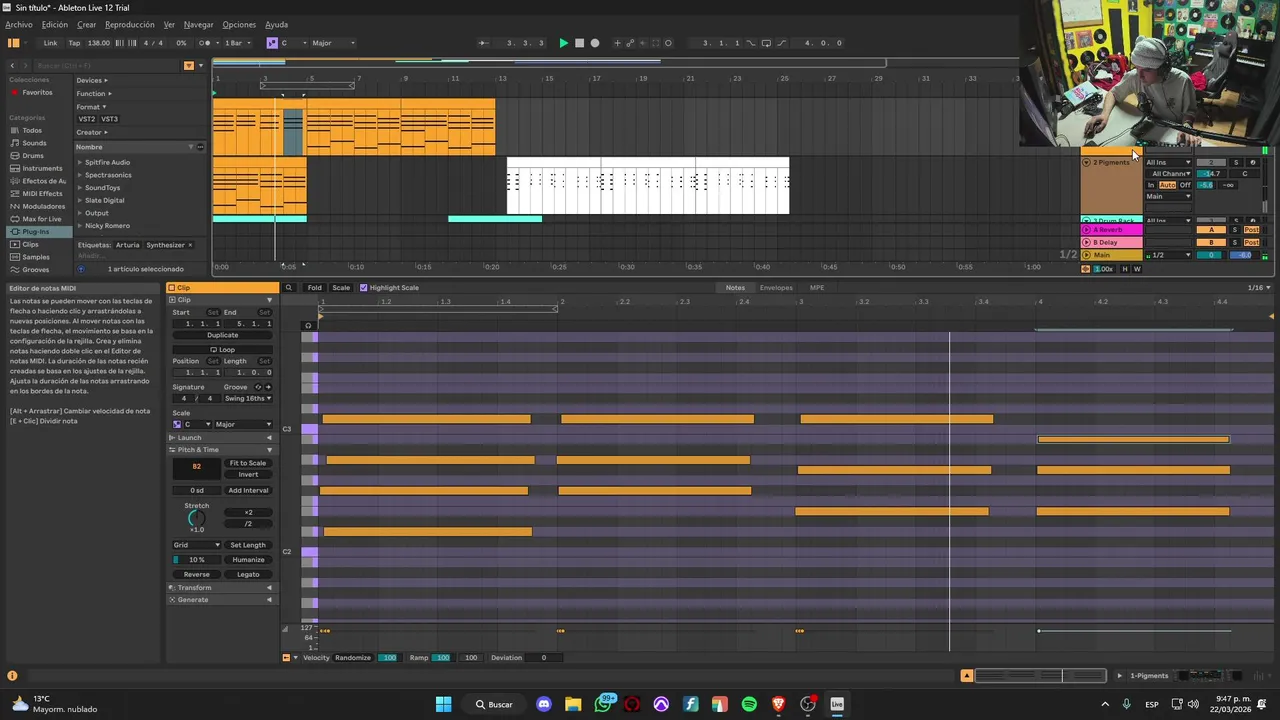Open the Crear menu
1280x720 pixels.
[87, 24]
